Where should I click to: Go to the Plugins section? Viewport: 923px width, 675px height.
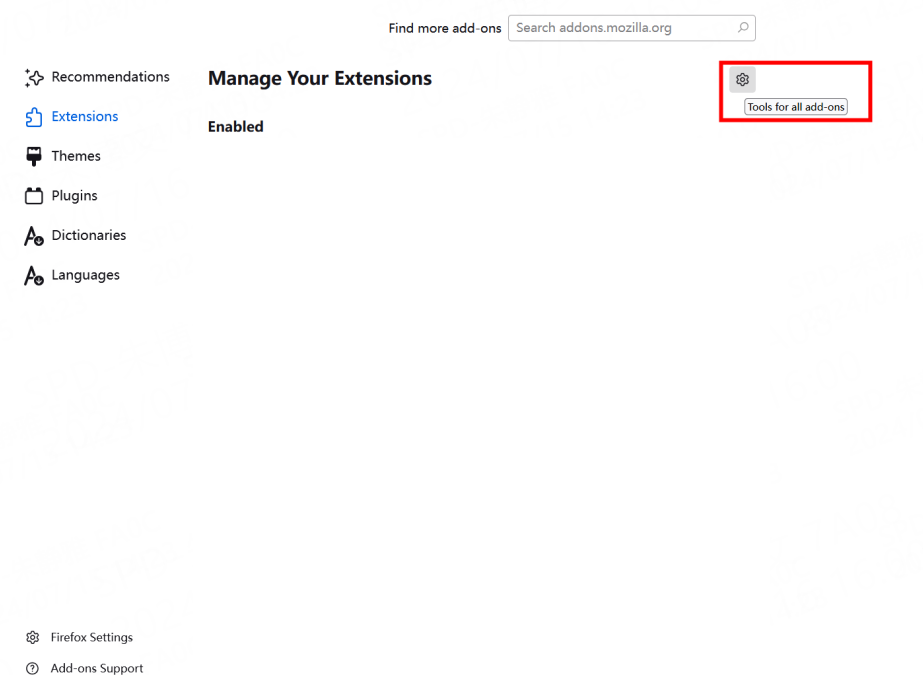pos(74,196)
